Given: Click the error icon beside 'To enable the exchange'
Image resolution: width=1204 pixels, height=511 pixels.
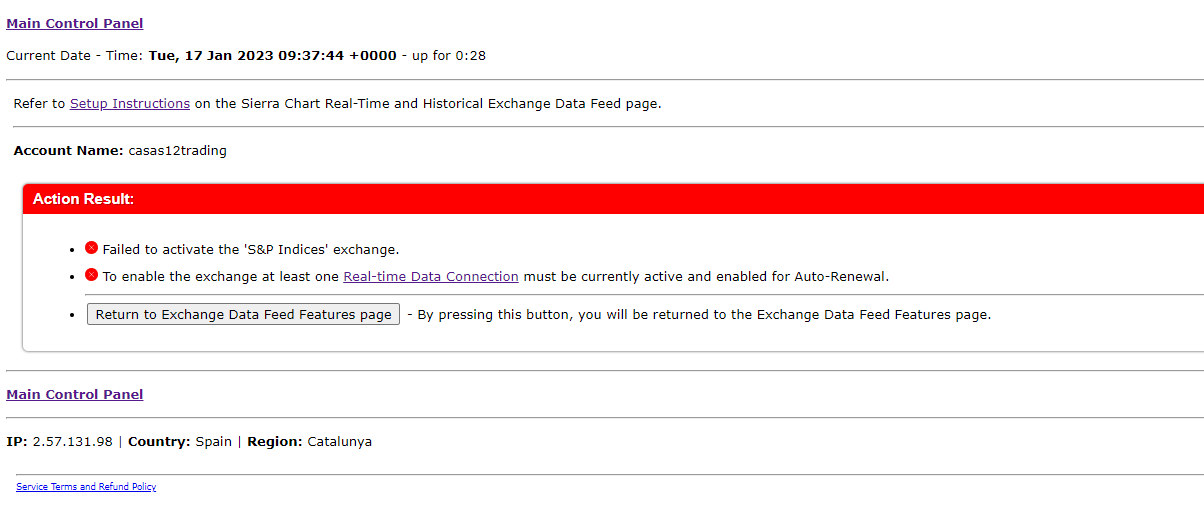Looking at the screenshot, I should [91, 275].
